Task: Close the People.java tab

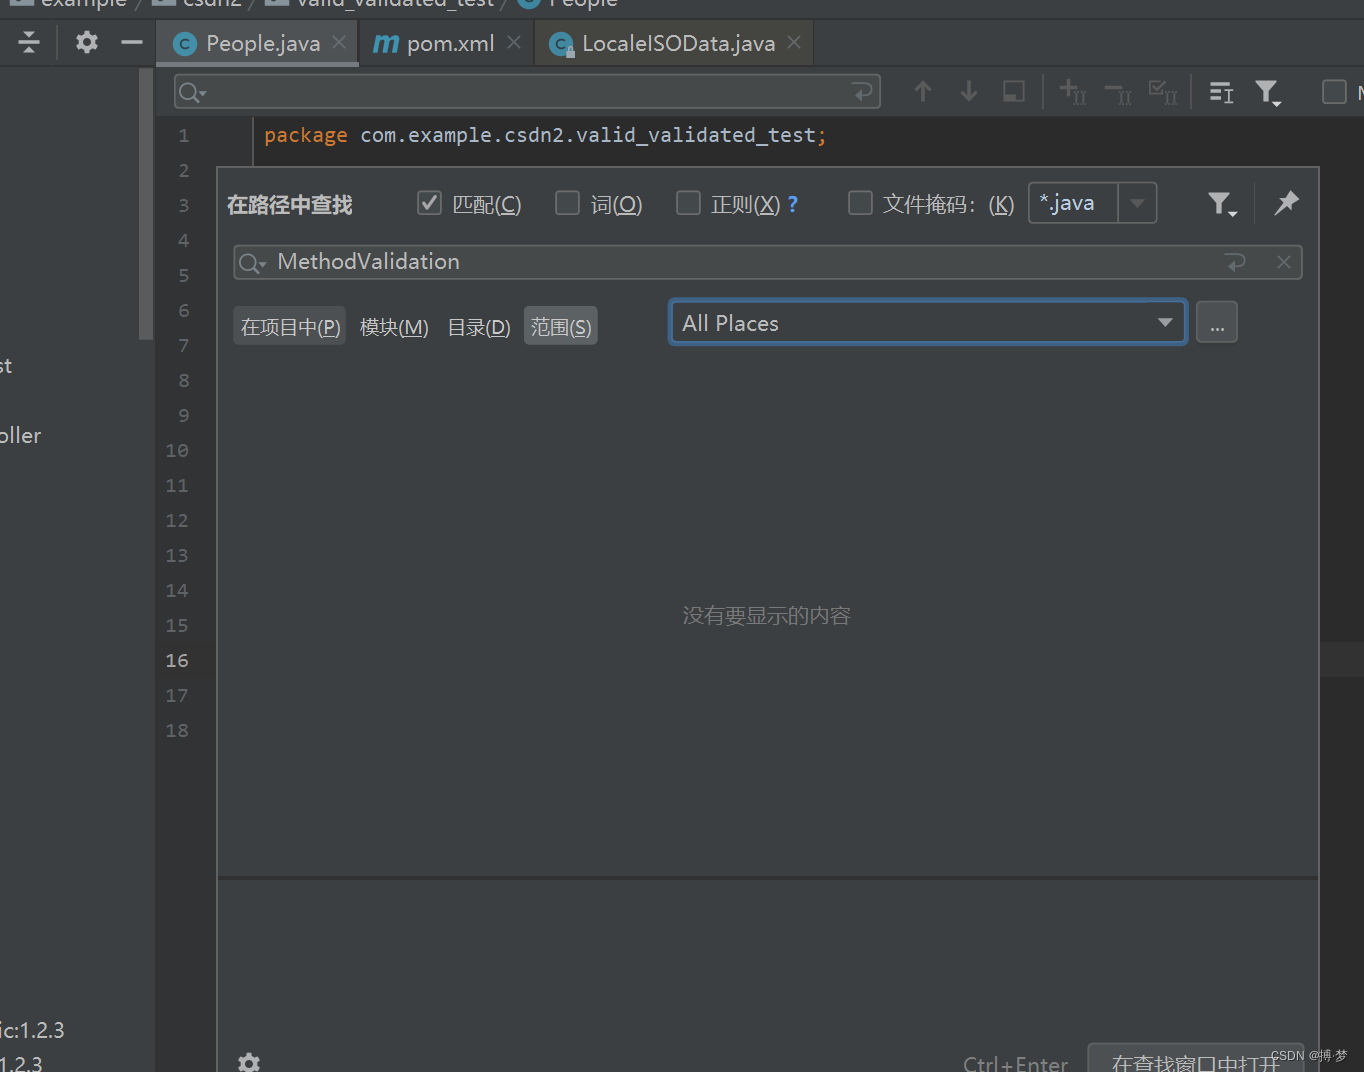Action: coord(339,43)
